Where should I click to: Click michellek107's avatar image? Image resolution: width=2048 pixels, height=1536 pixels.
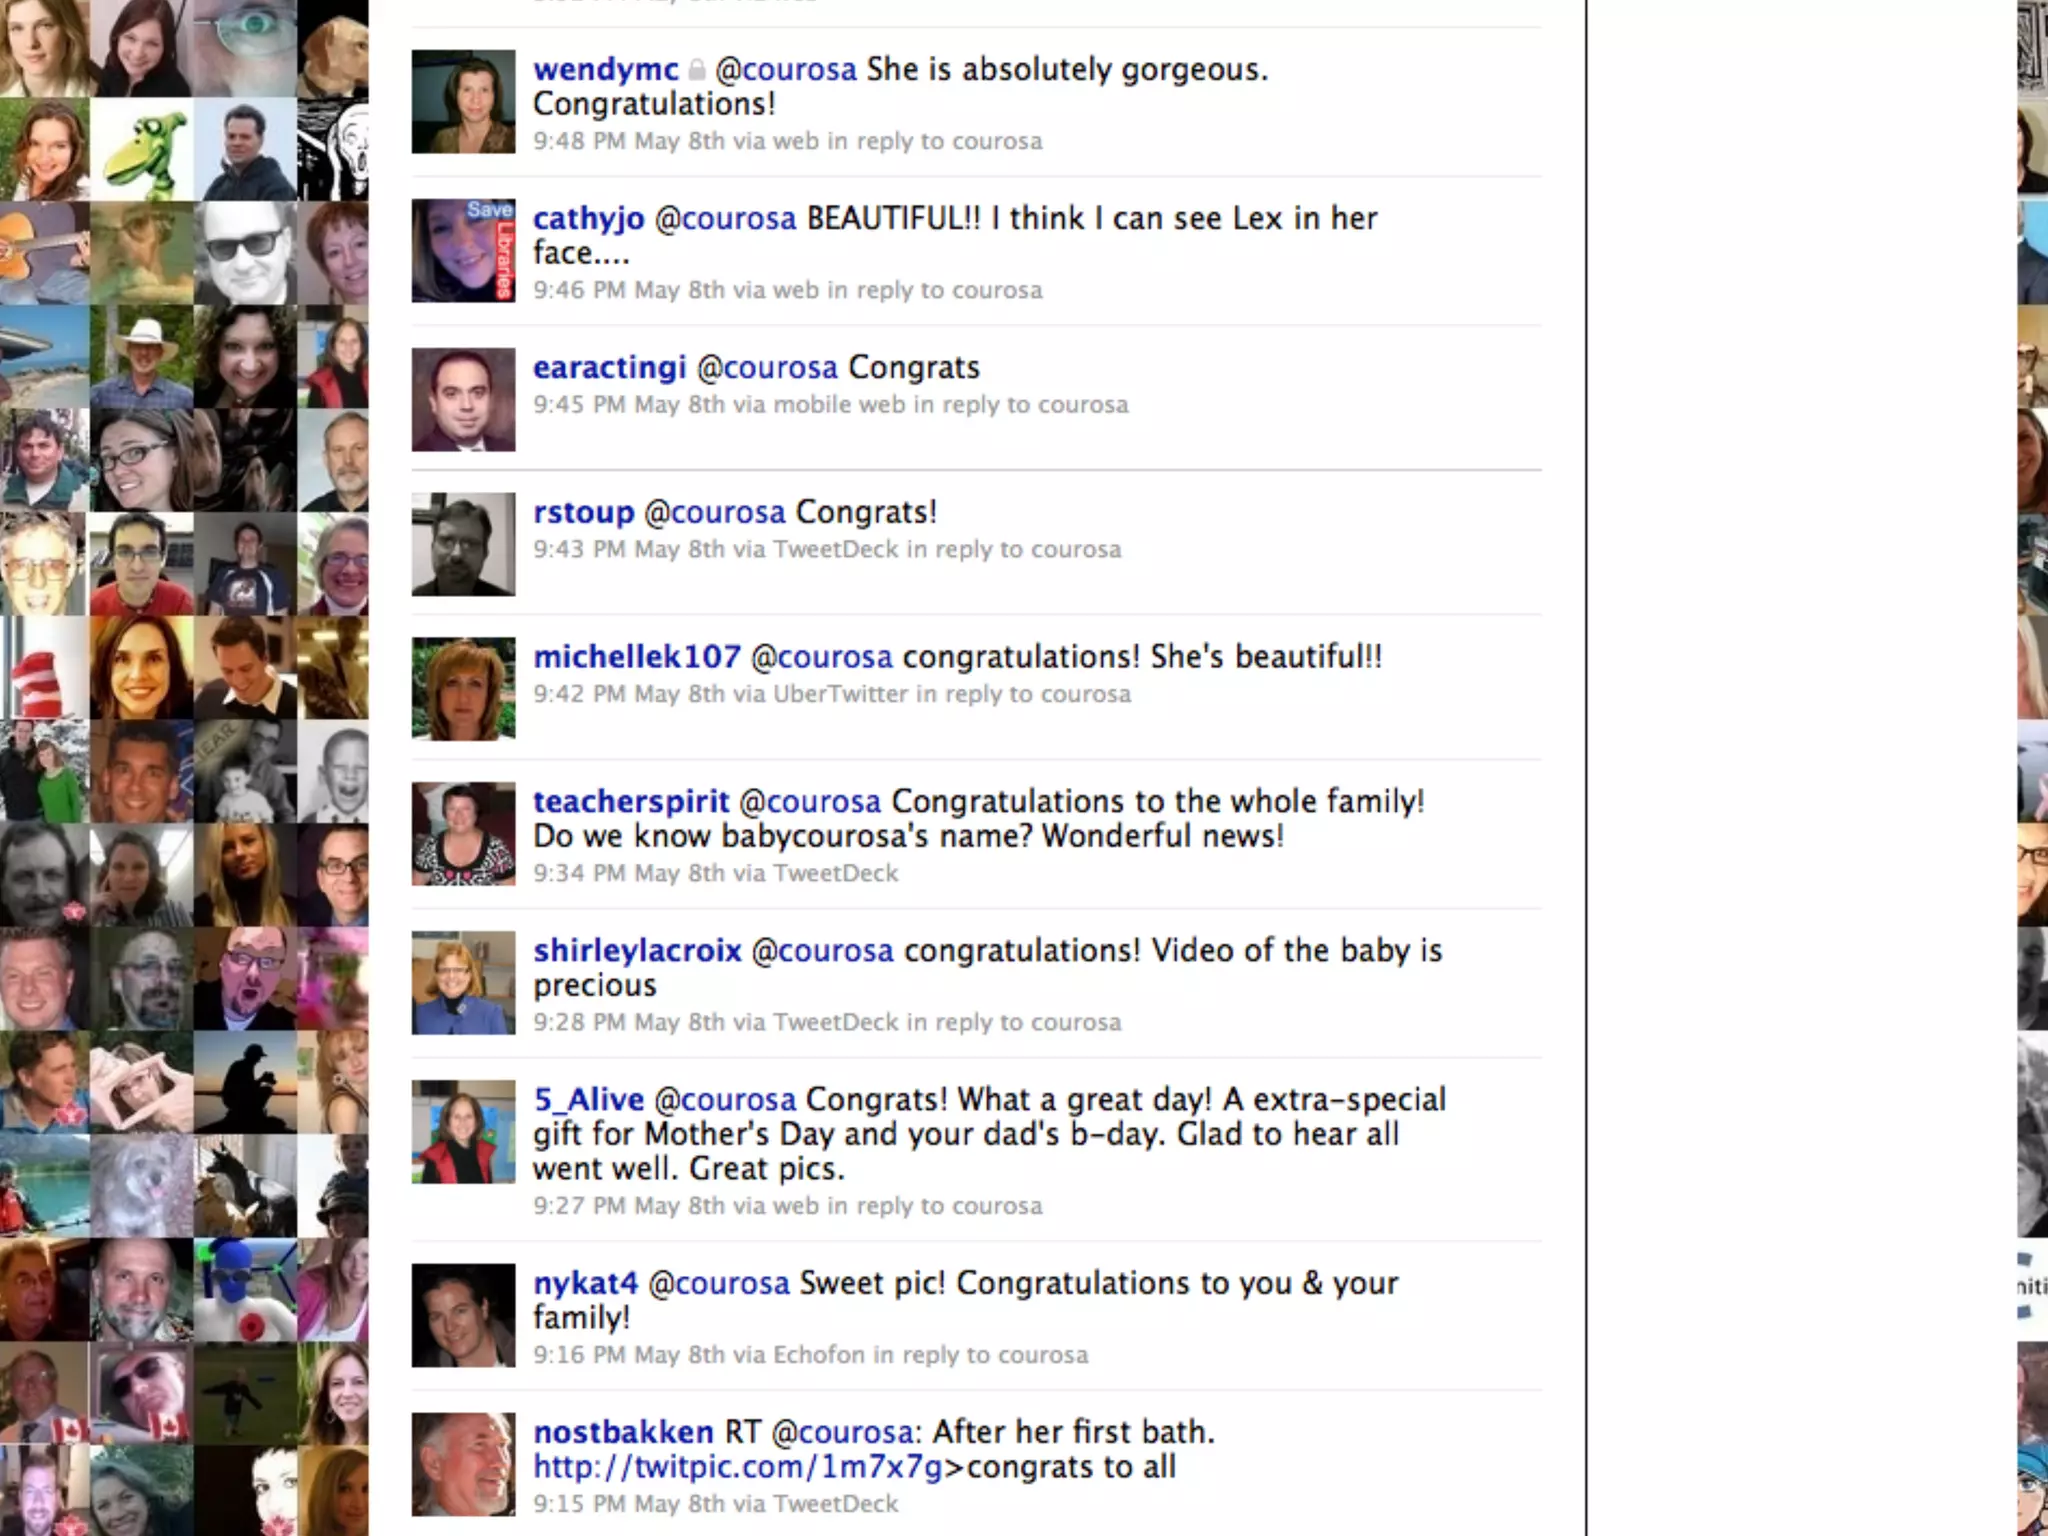[x=463, y=688]
